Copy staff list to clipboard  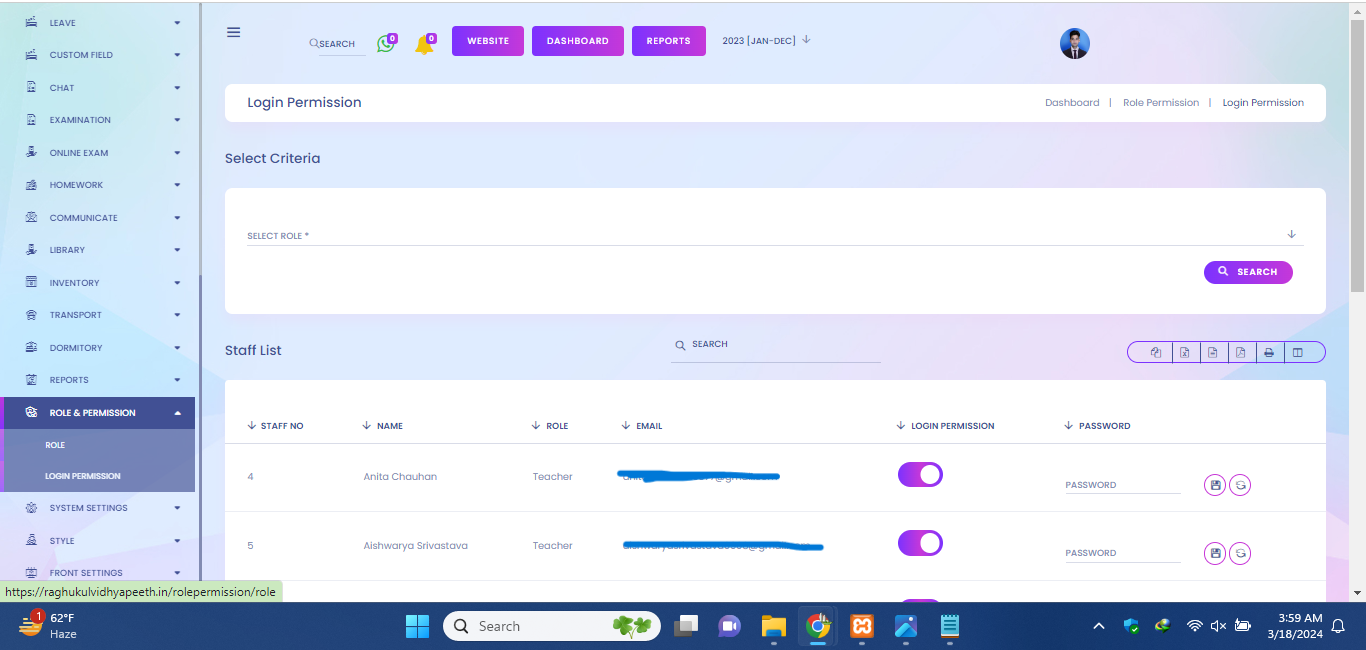[1156, 352]
